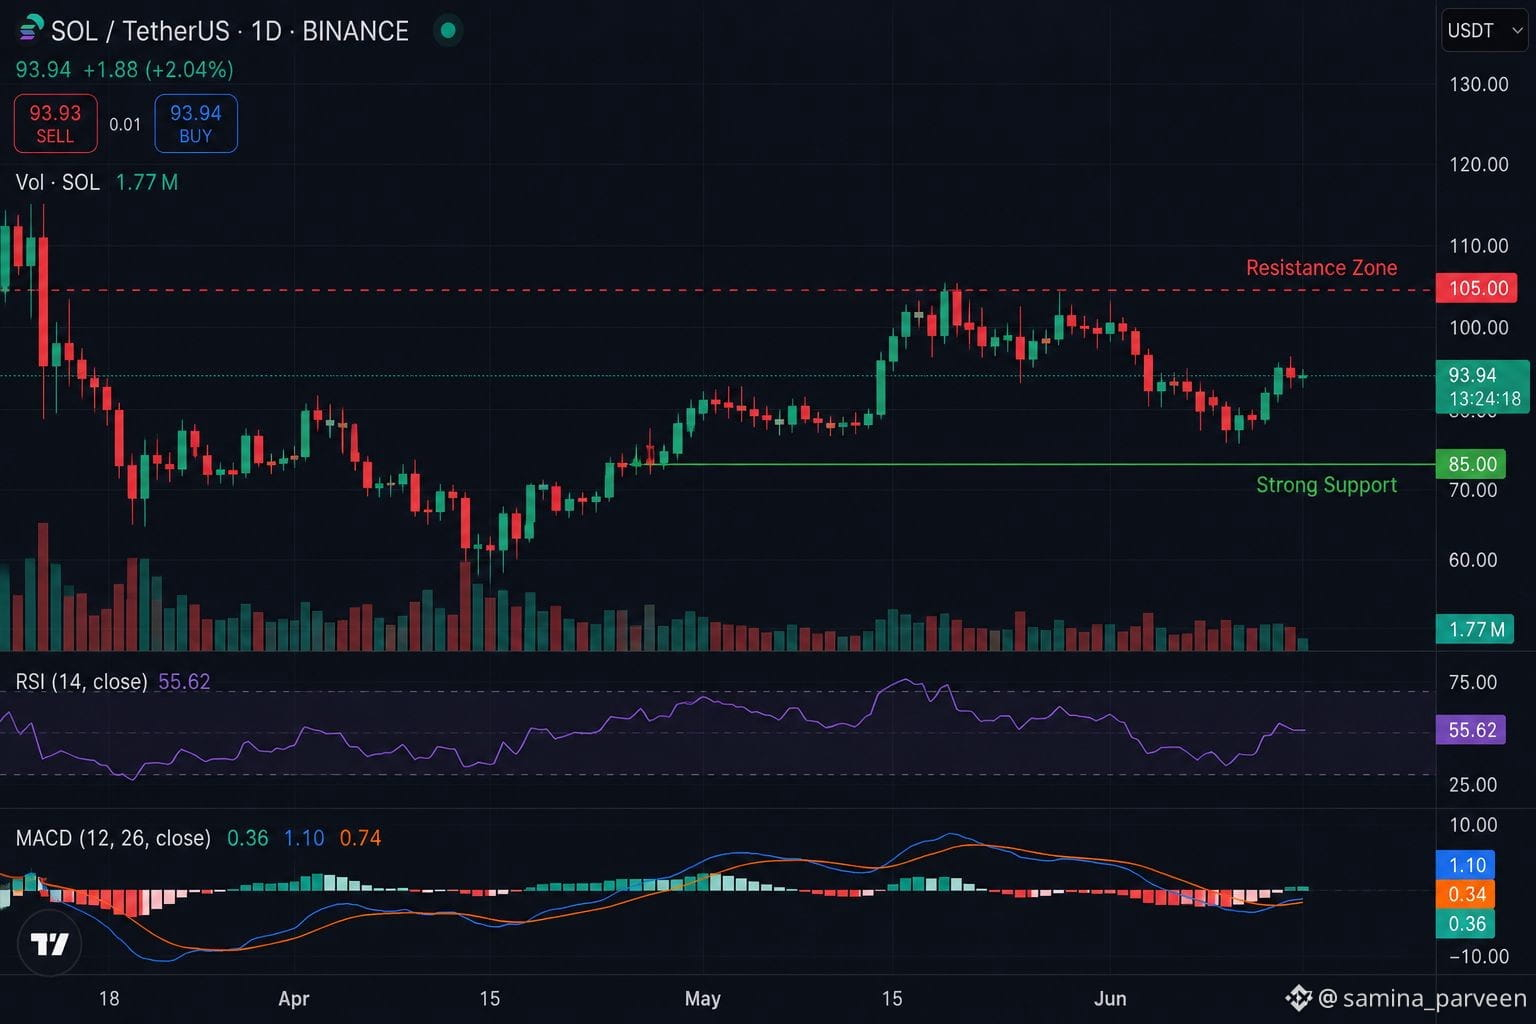Click the MACD histogram value 0.36 in legend
Image resolution: width=1536 pixels, height=1024 pixels.
click(248, 838)
